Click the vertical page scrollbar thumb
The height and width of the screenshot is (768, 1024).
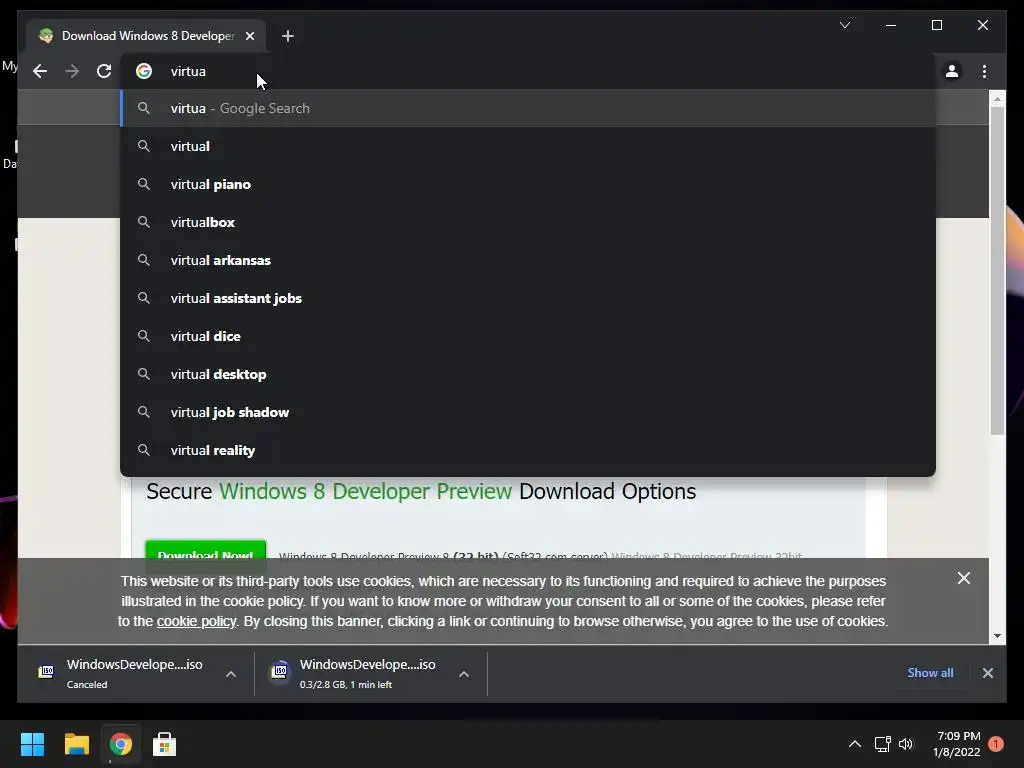pyautogui.click(x=997, y=271)
